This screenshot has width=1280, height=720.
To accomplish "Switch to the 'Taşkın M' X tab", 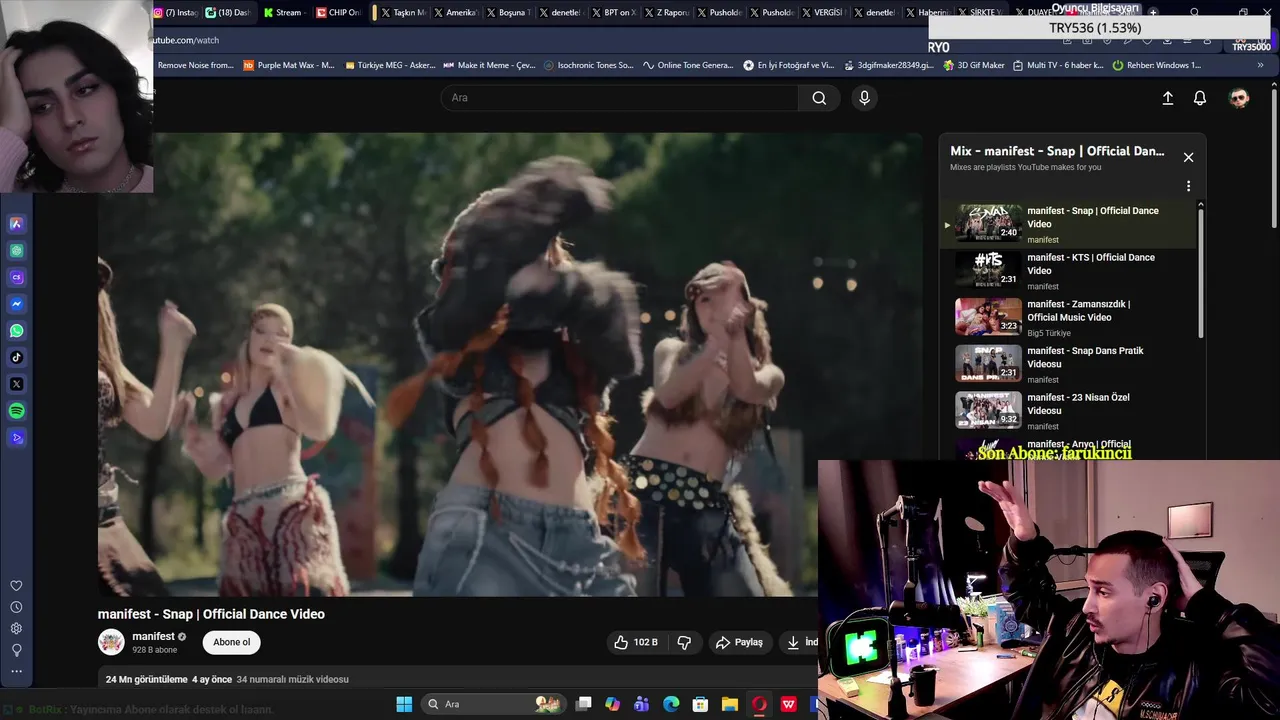I will point(404,13).
